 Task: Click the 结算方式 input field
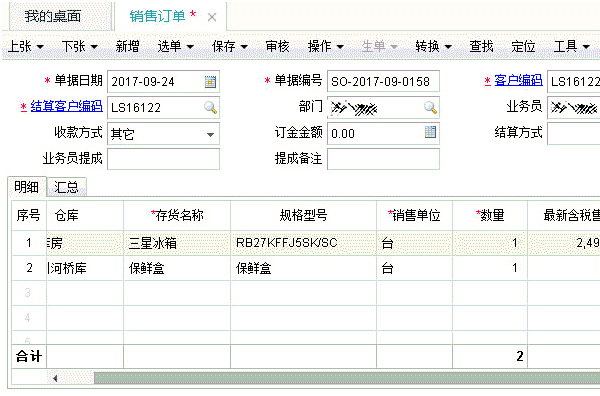coord(574,134)
